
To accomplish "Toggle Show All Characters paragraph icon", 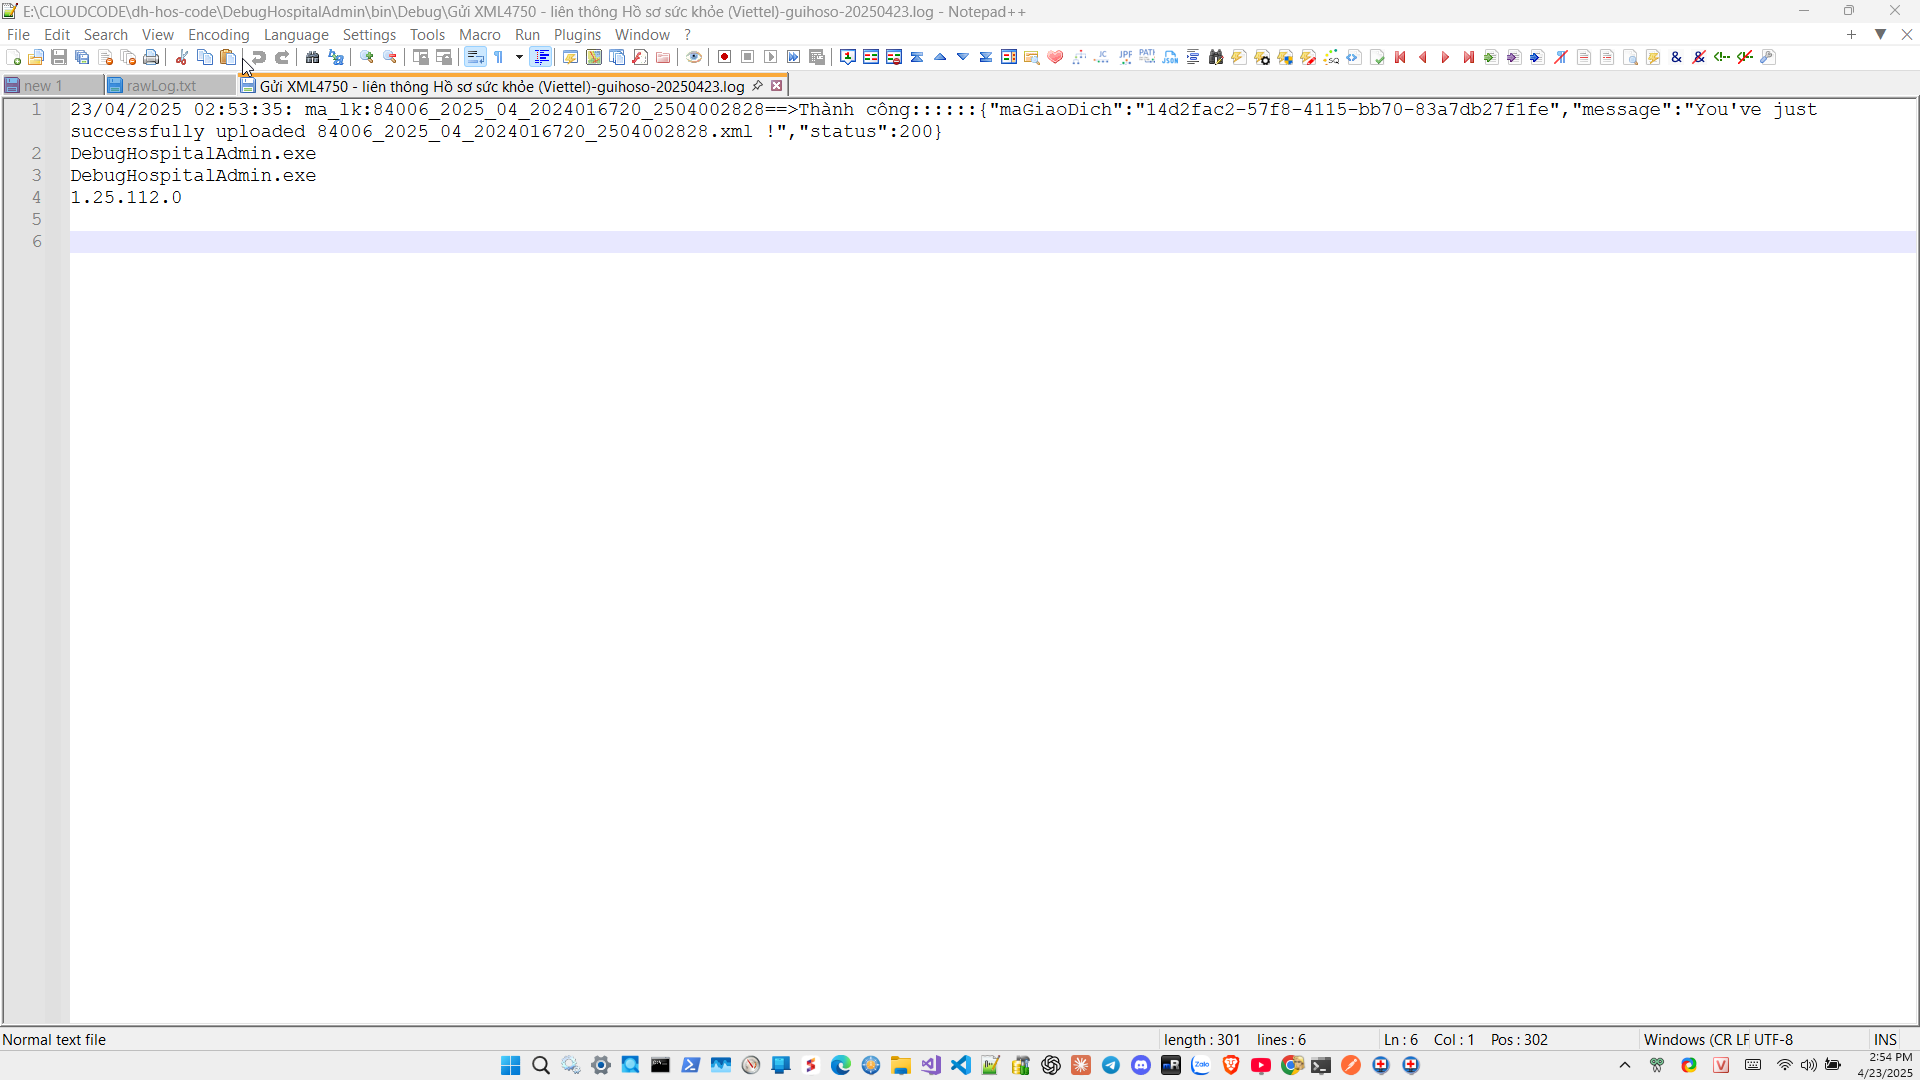I will coord(499,58).
